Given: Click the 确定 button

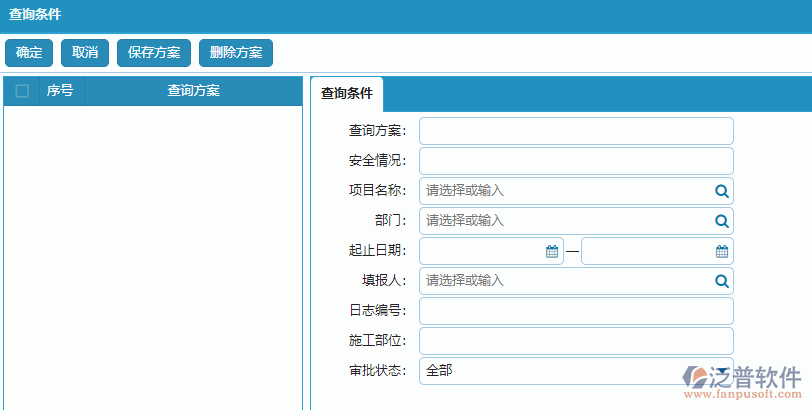Looking at the screenshot, I should point(29,53).
